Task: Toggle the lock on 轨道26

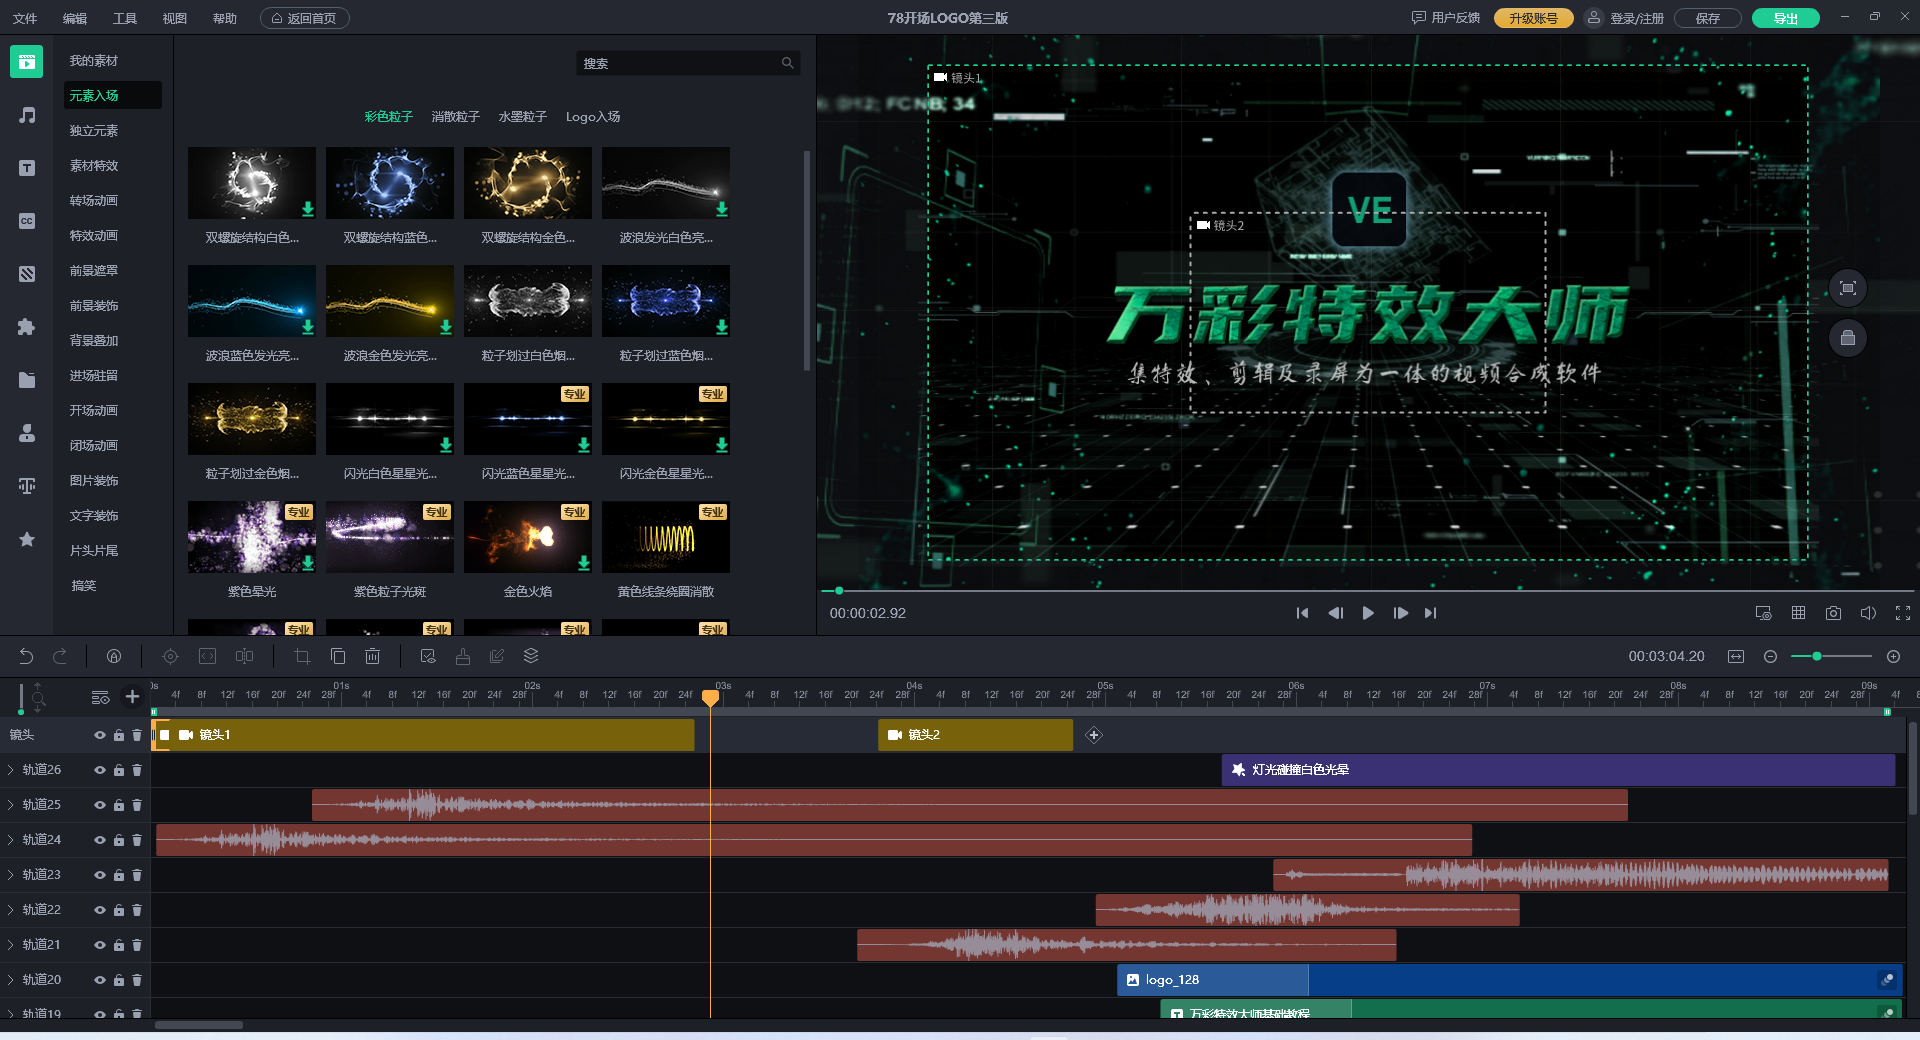Action: pyautogui.click(x=119, y=770)
